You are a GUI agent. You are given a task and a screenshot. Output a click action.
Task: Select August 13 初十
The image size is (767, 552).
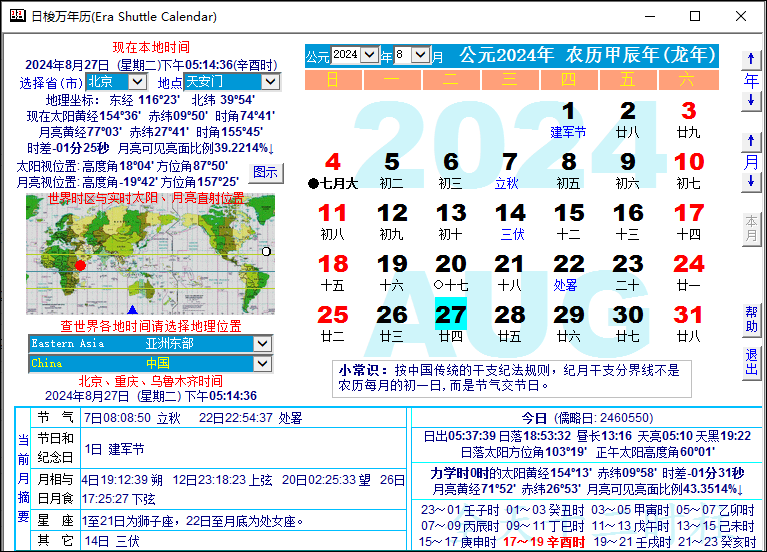451,222
